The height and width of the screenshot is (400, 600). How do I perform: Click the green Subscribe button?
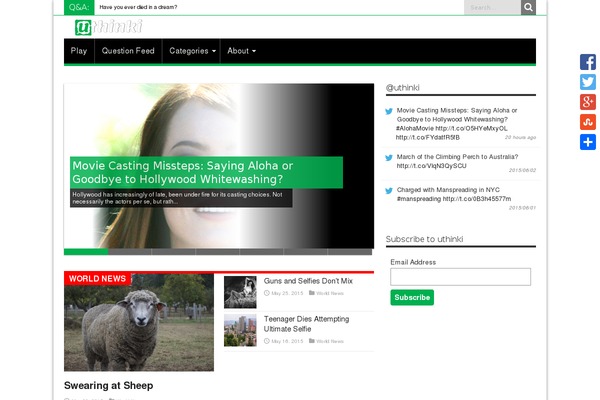point(412,297)
